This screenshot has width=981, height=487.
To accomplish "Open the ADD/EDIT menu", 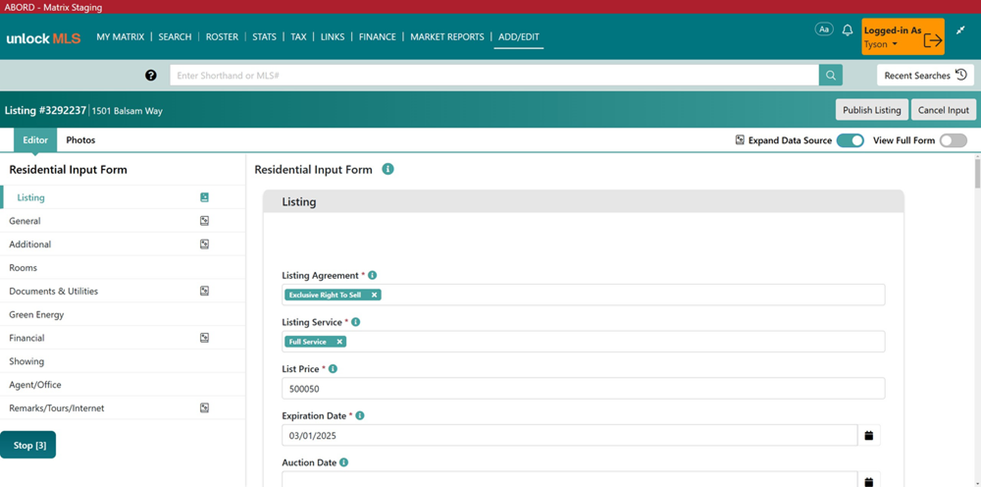I will point(519,37).
